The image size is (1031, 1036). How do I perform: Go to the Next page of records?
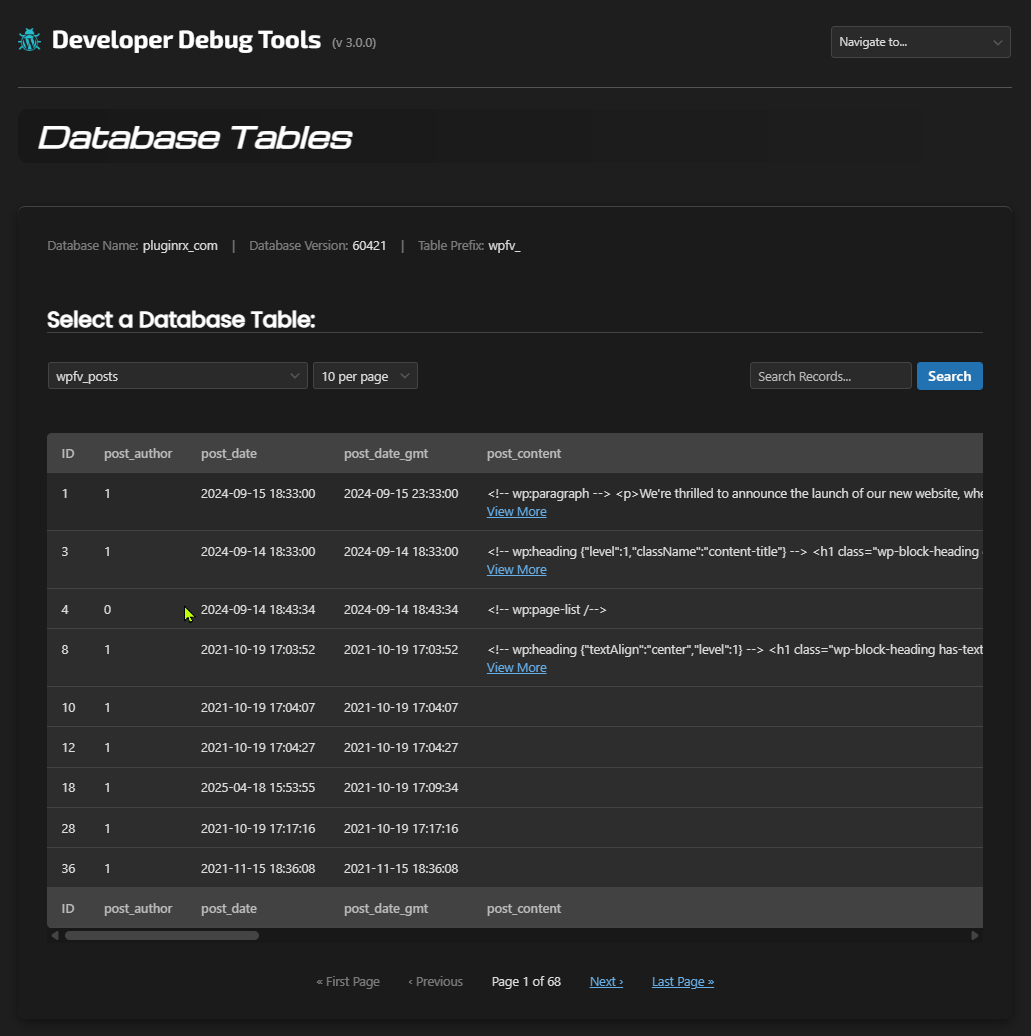[x=606, y=981]
